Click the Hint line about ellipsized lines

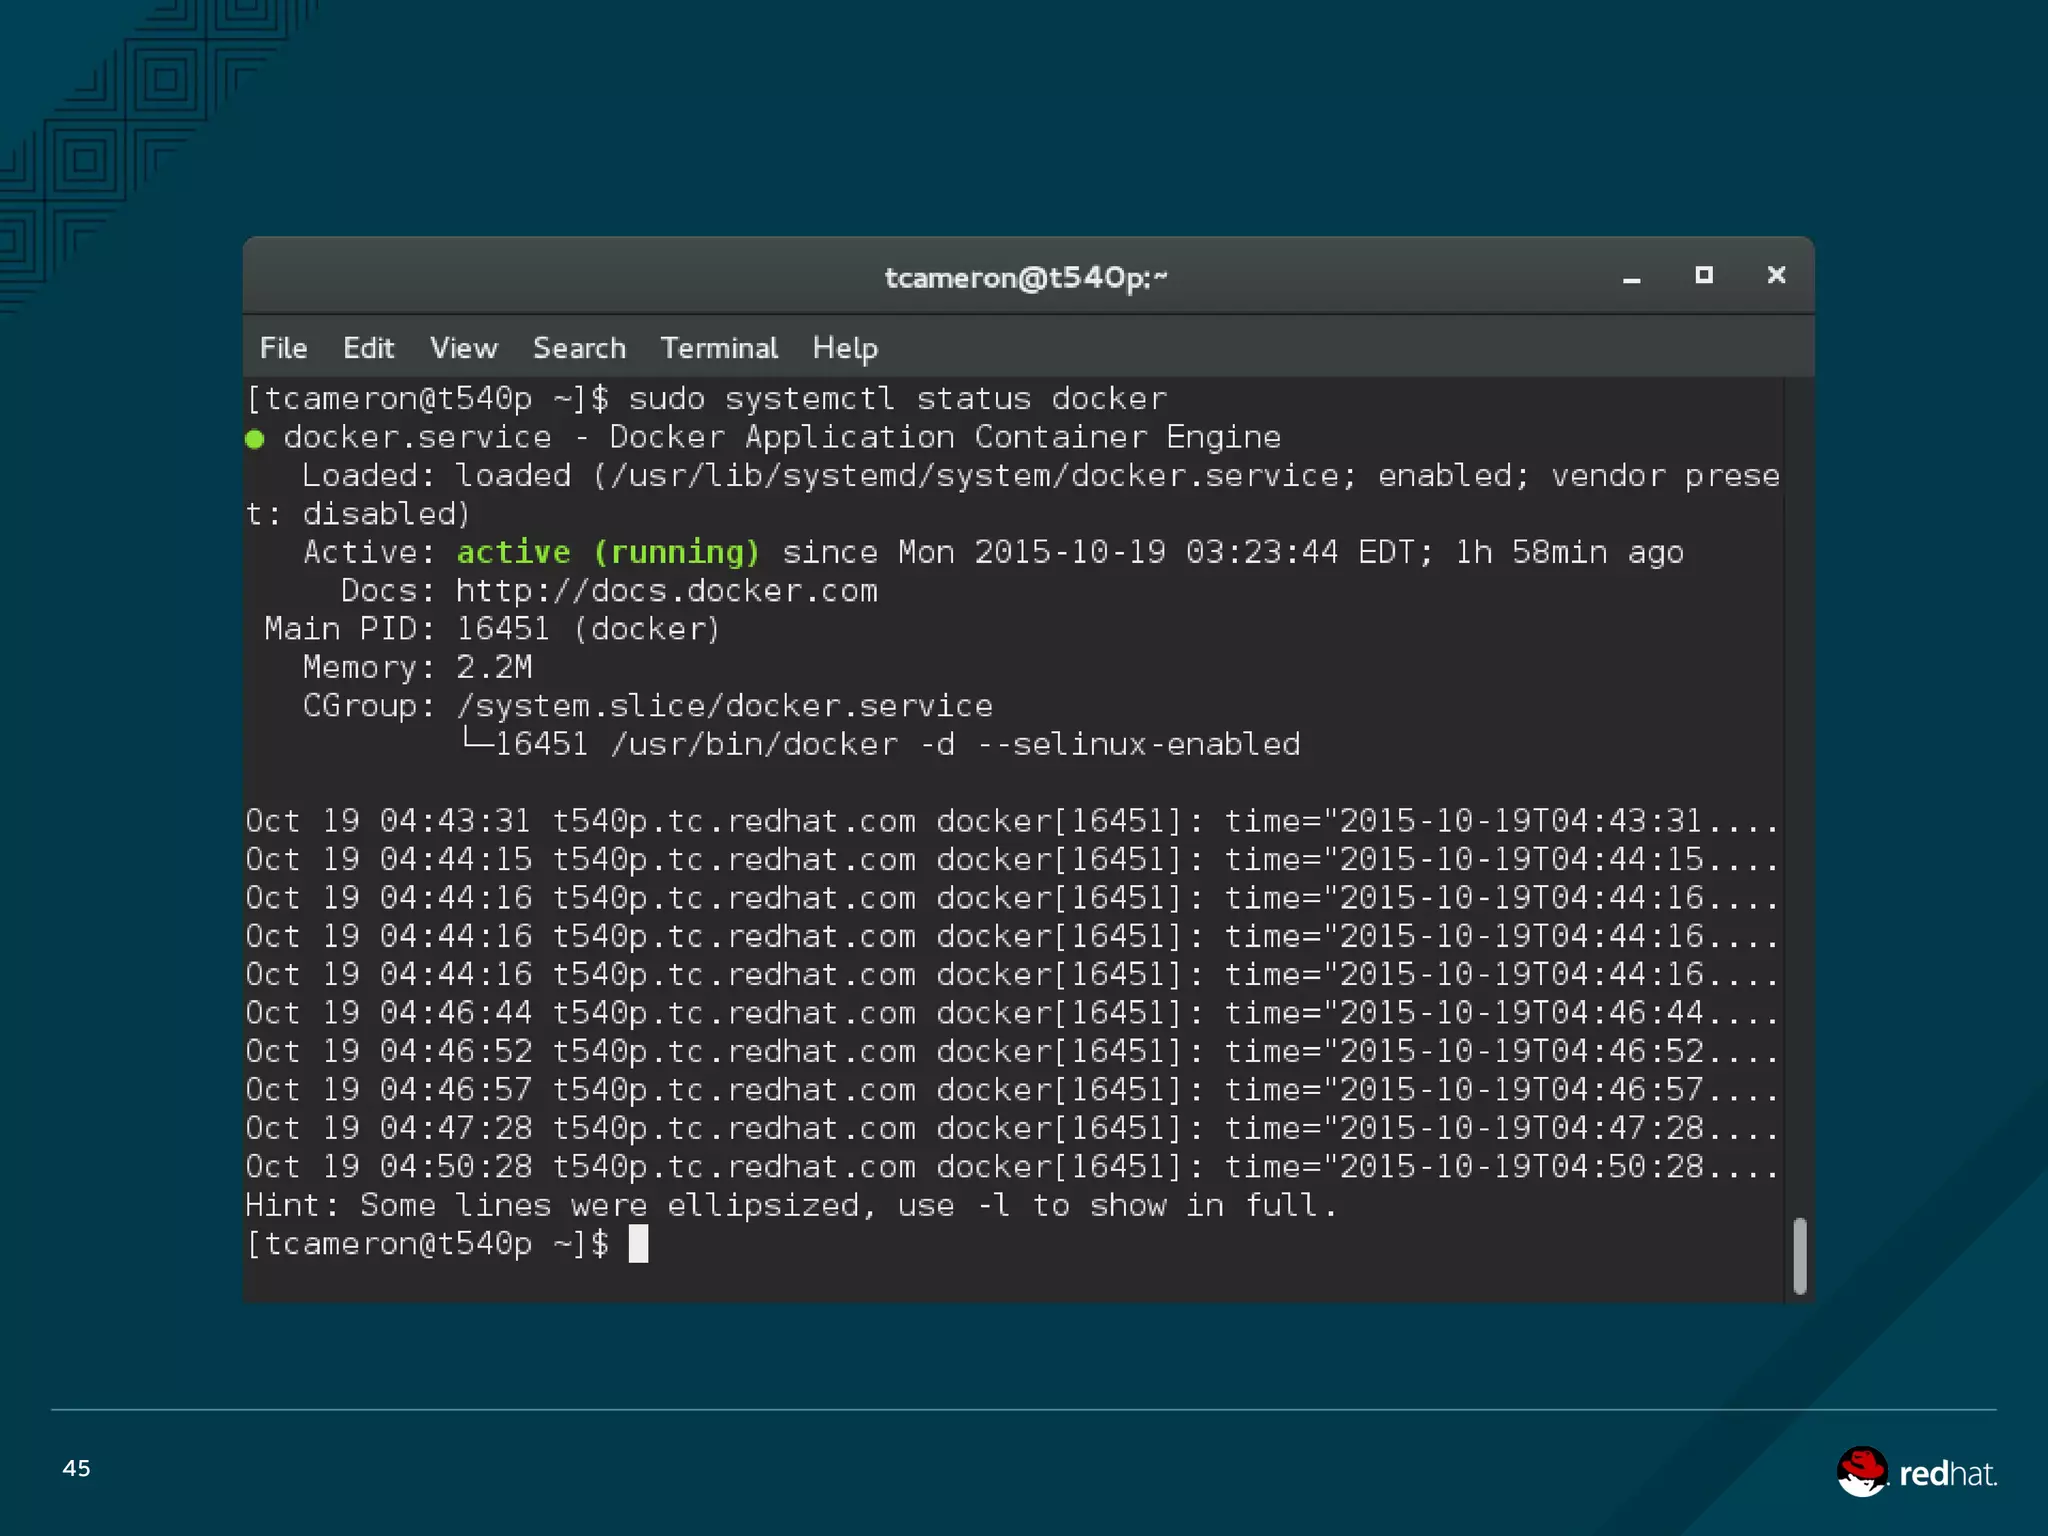click(x=790, y=1205)
